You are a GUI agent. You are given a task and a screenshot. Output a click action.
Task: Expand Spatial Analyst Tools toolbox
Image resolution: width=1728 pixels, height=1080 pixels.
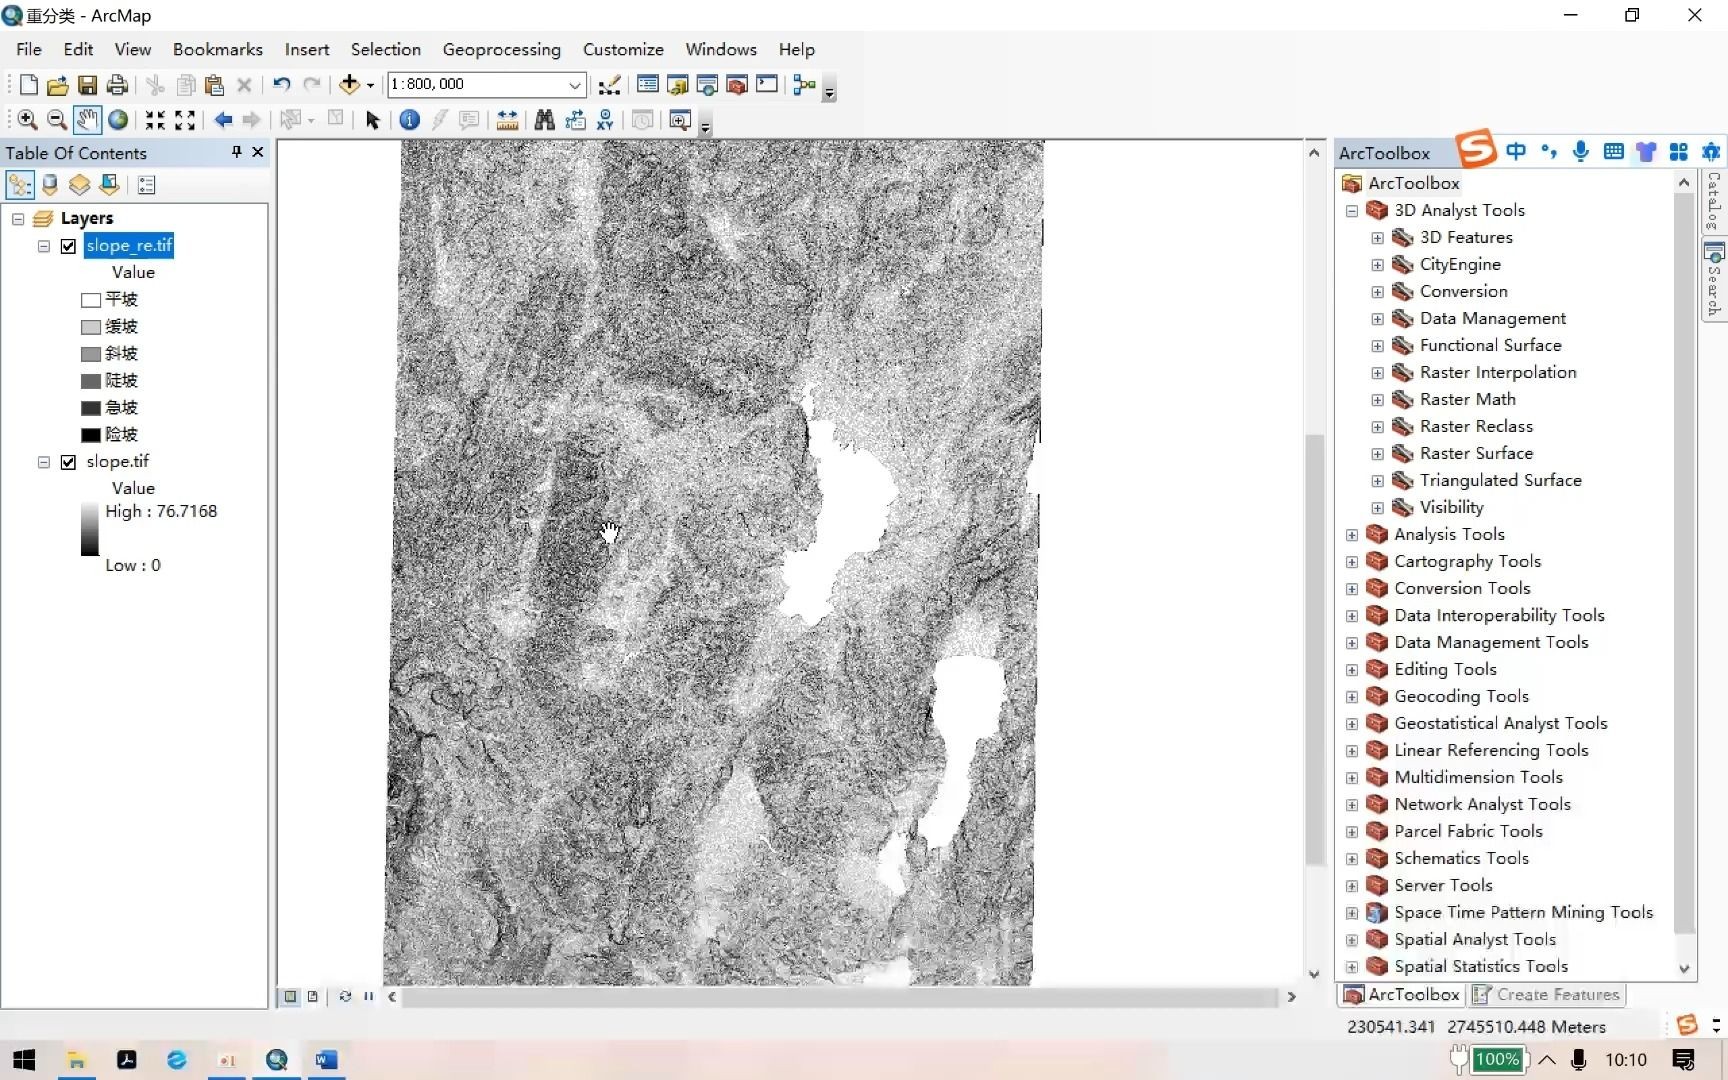click(x=1352, y=940)
